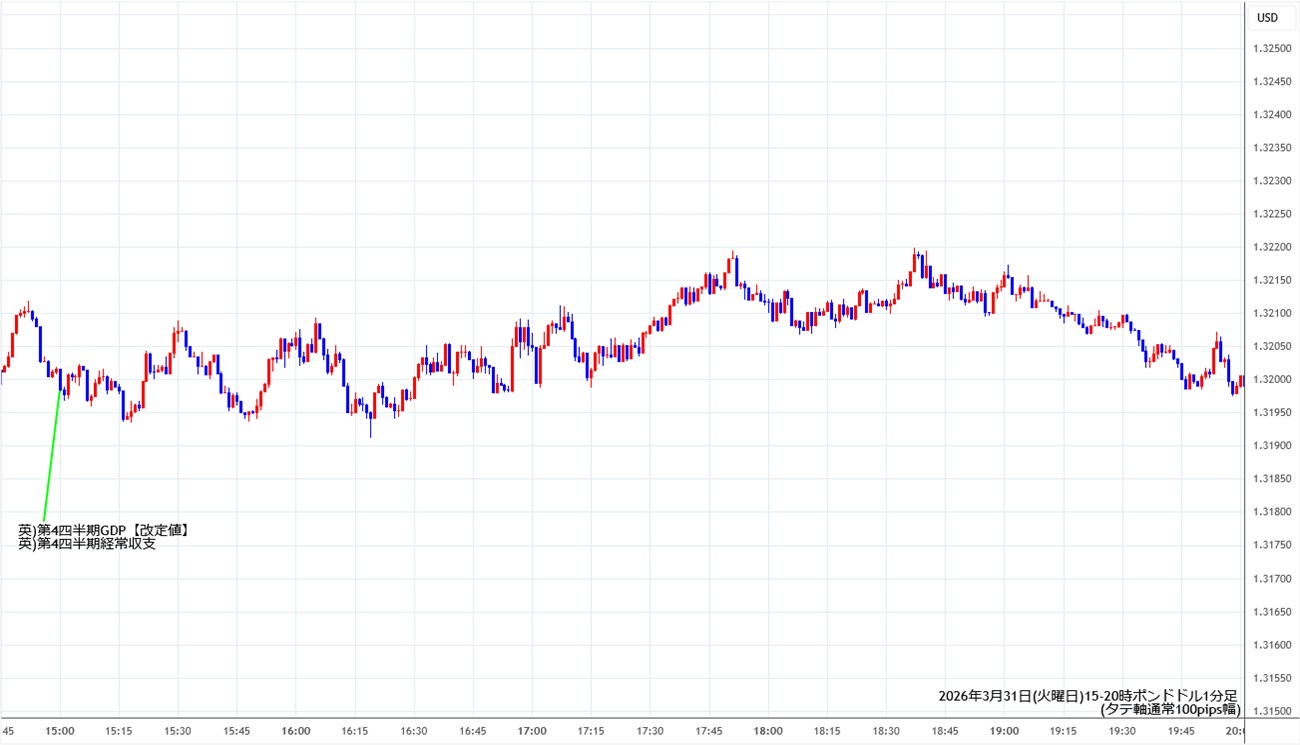Click the 1.31500 price axis label
The height and width of the screenshot is (745, 1300).
coord(1271,711)
